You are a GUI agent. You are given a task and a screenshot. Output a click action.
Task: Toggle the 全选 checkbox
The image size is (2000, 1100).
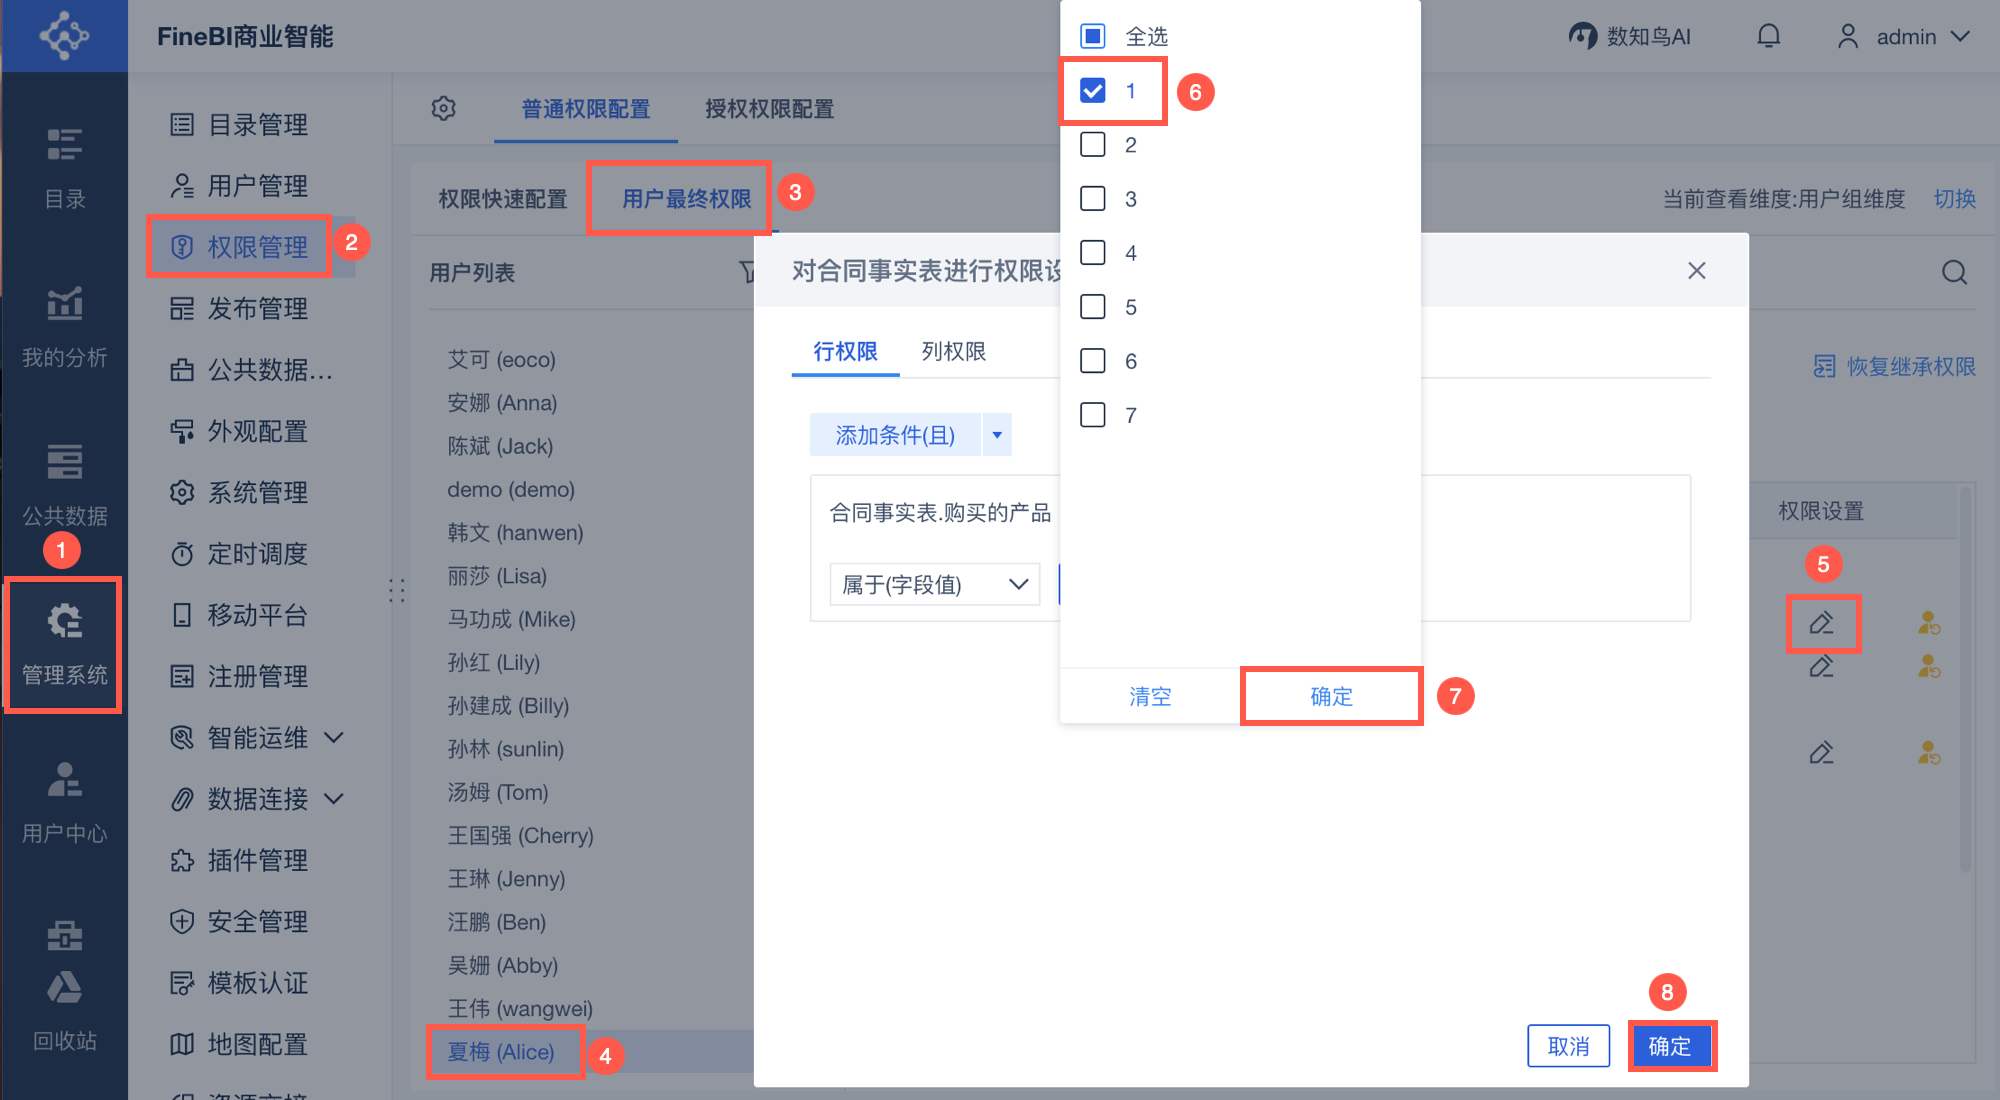pos(1093,37)
